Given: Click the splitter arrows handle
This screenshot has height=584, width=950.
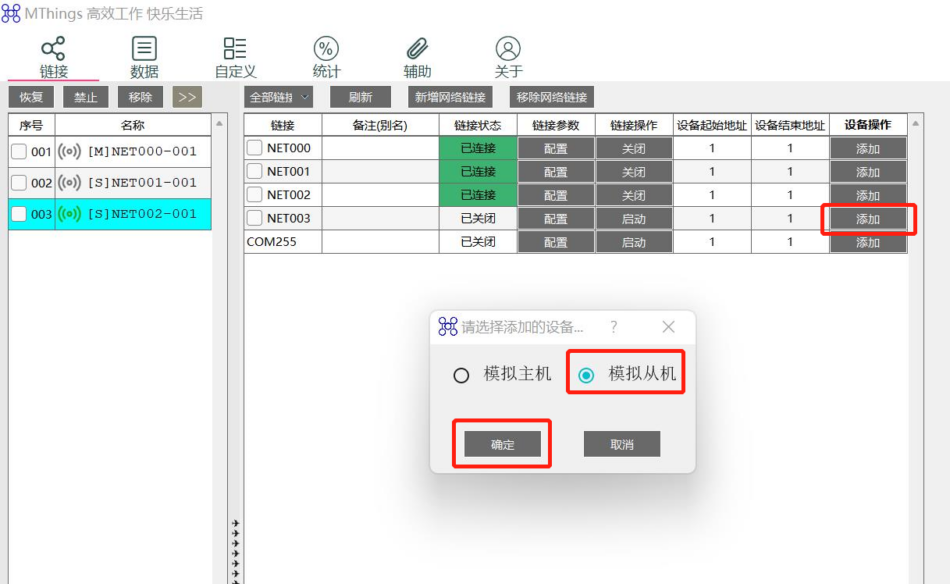Looking at the screenshot, I should [236, 550].
